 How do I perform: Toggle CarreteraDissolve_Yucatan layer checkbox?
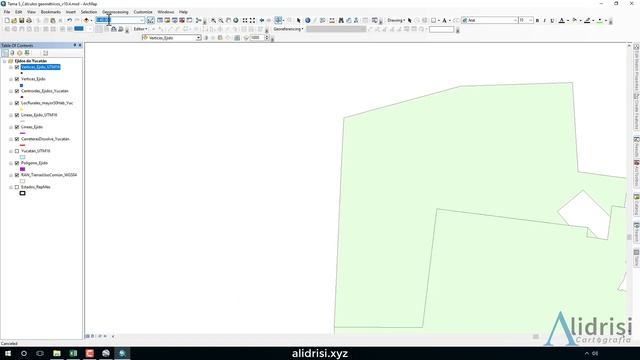pyautogui.click(x=17, y=139)
